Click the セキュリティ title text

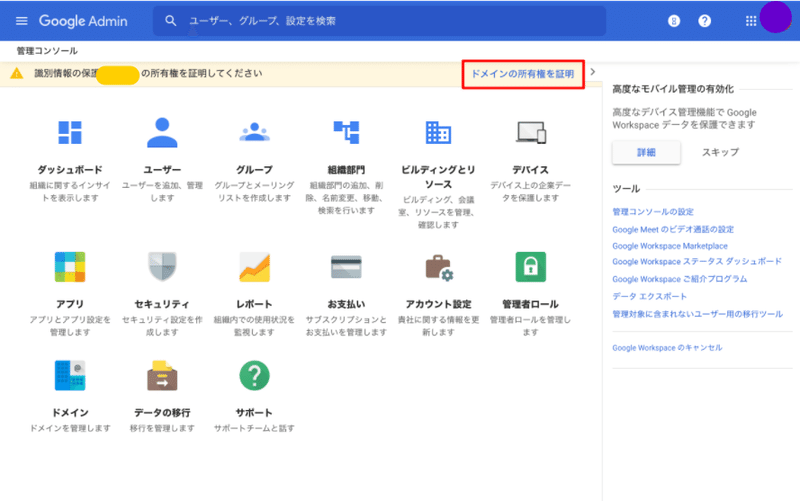(x=162, y=304)
